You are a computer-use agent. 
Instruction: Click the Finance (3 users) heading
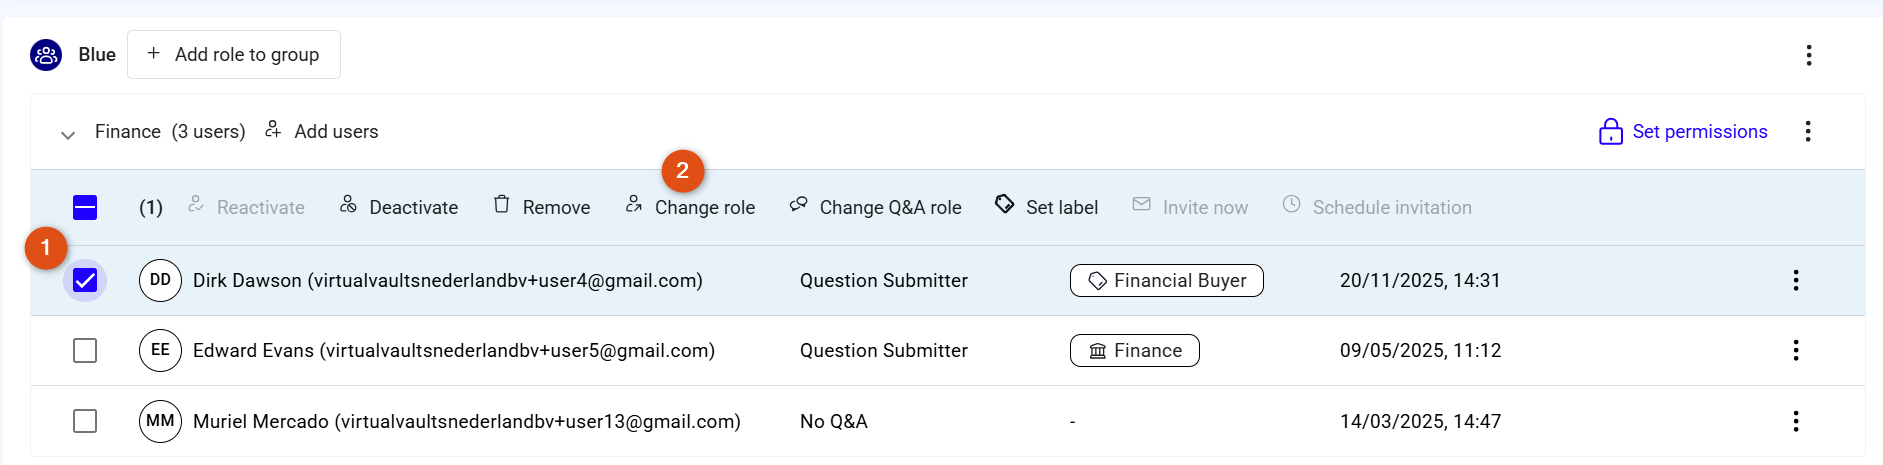[170, 132]
